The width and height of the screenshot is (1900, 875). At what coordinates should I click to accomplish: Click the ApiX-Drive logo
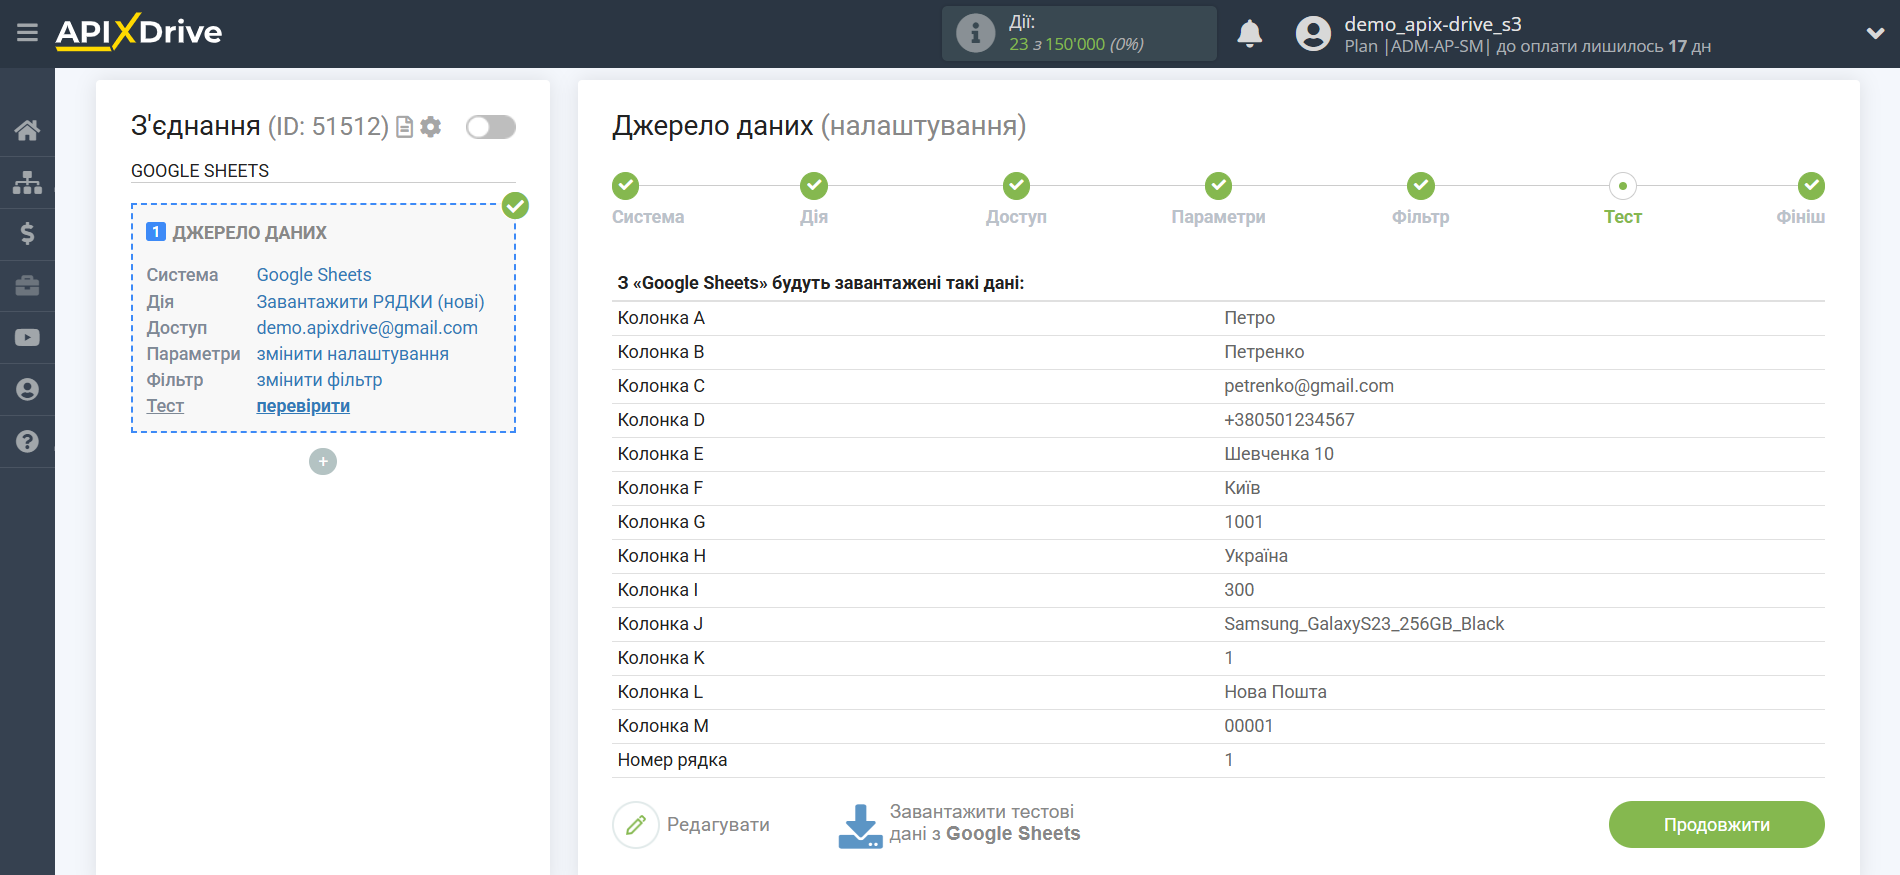coord(139,32)
